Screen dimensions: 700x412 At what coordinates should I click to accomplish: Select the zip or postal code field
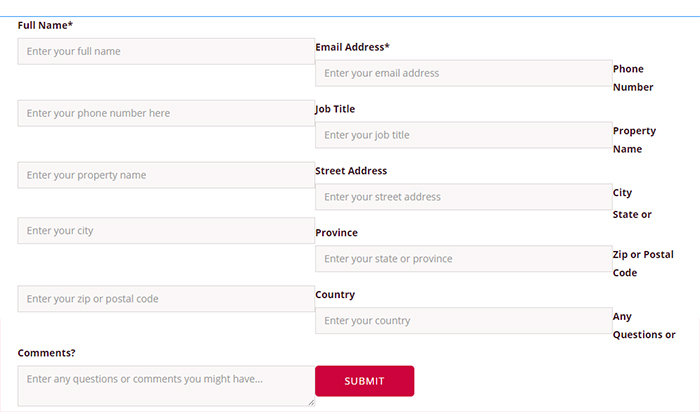point(166,299)
